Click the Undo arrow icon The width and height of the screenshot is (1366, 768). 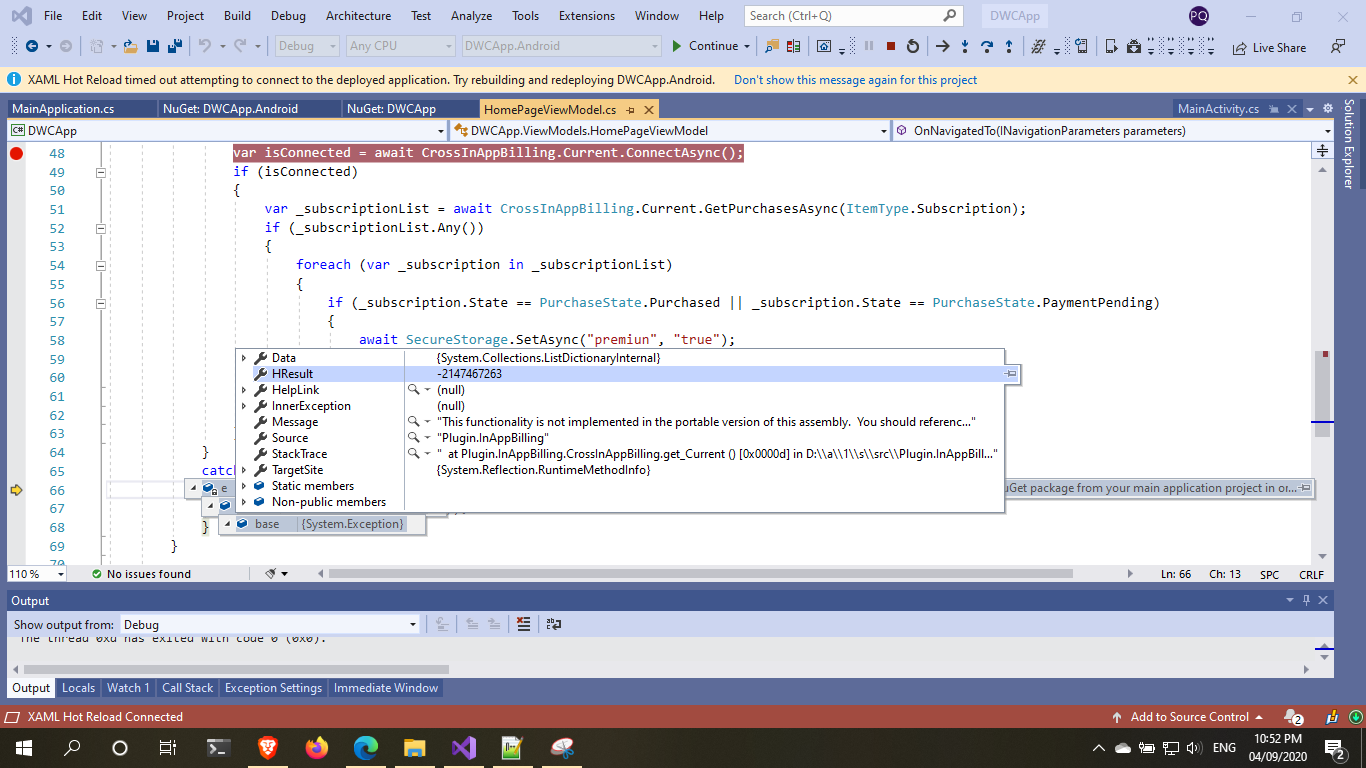(x=204, y=46)
